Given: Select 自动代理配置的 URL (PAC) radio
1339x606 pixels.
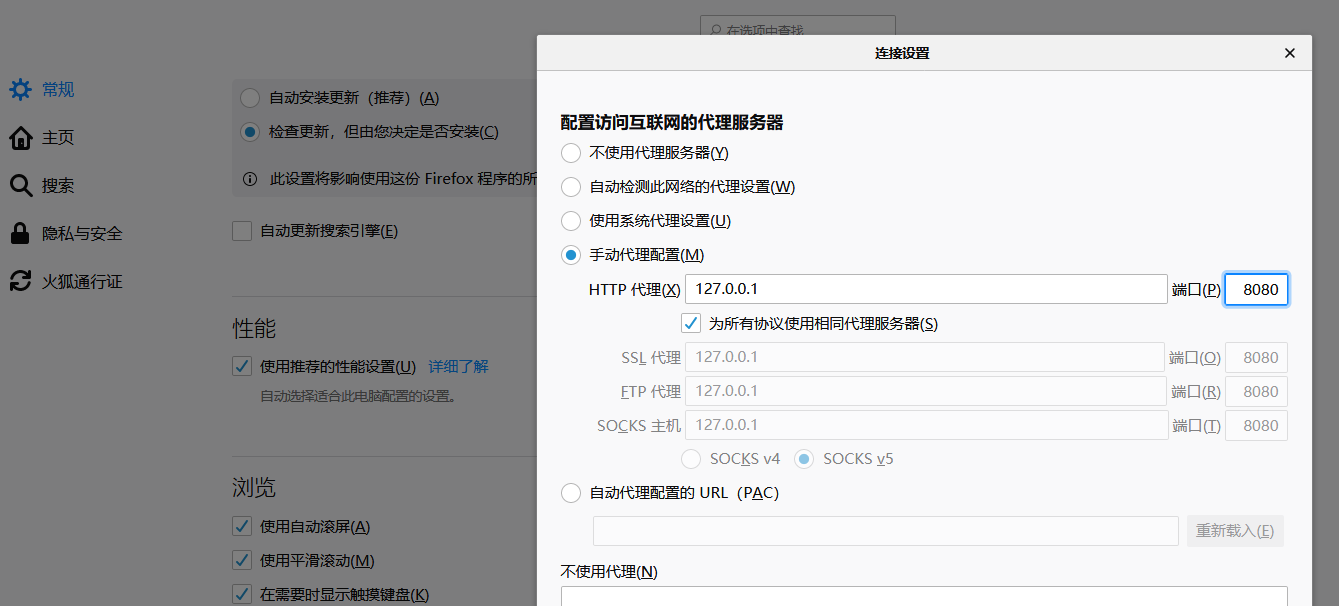Looking at the screenshot, I should point(571,493).
